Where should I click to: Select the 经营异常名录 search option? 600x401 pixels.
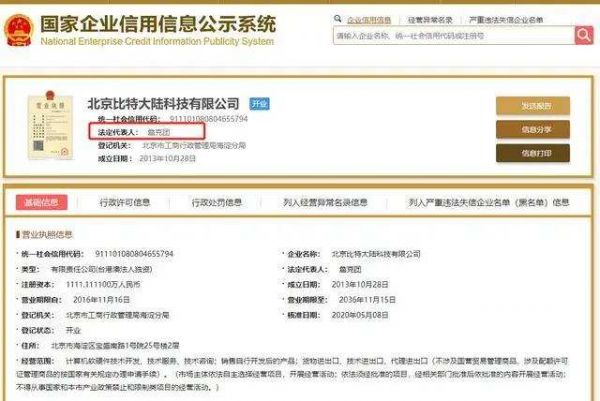[431, 18]
